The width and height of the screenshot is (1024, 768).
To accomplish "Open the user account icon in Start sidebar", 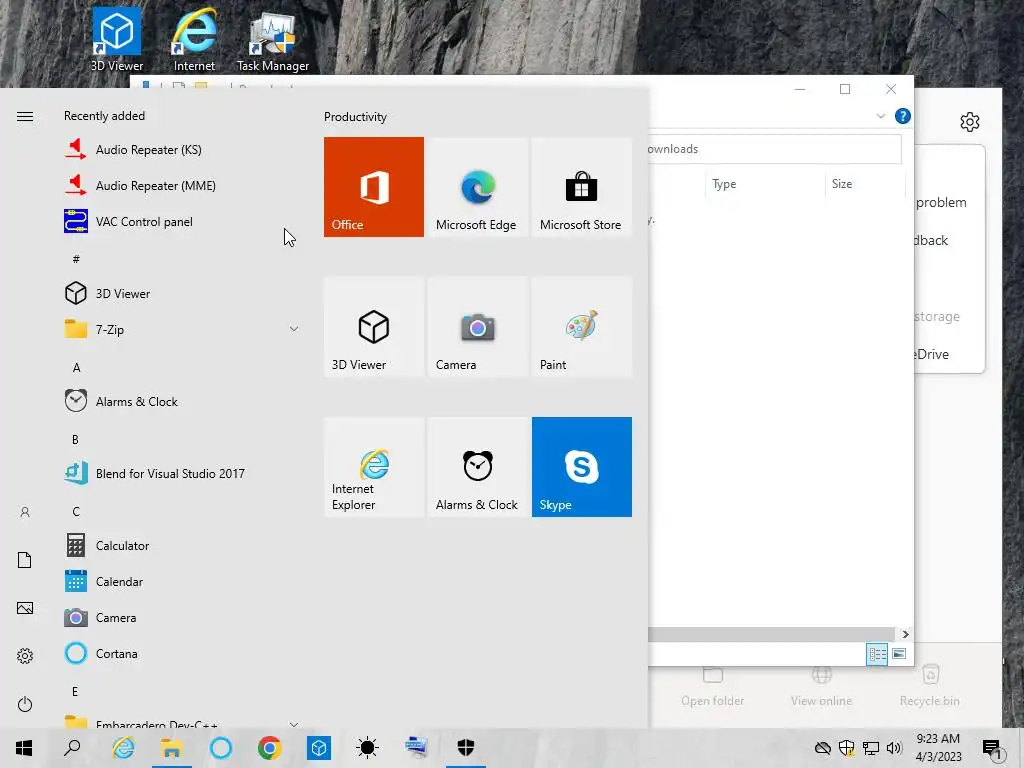I will tap(25, 512).
